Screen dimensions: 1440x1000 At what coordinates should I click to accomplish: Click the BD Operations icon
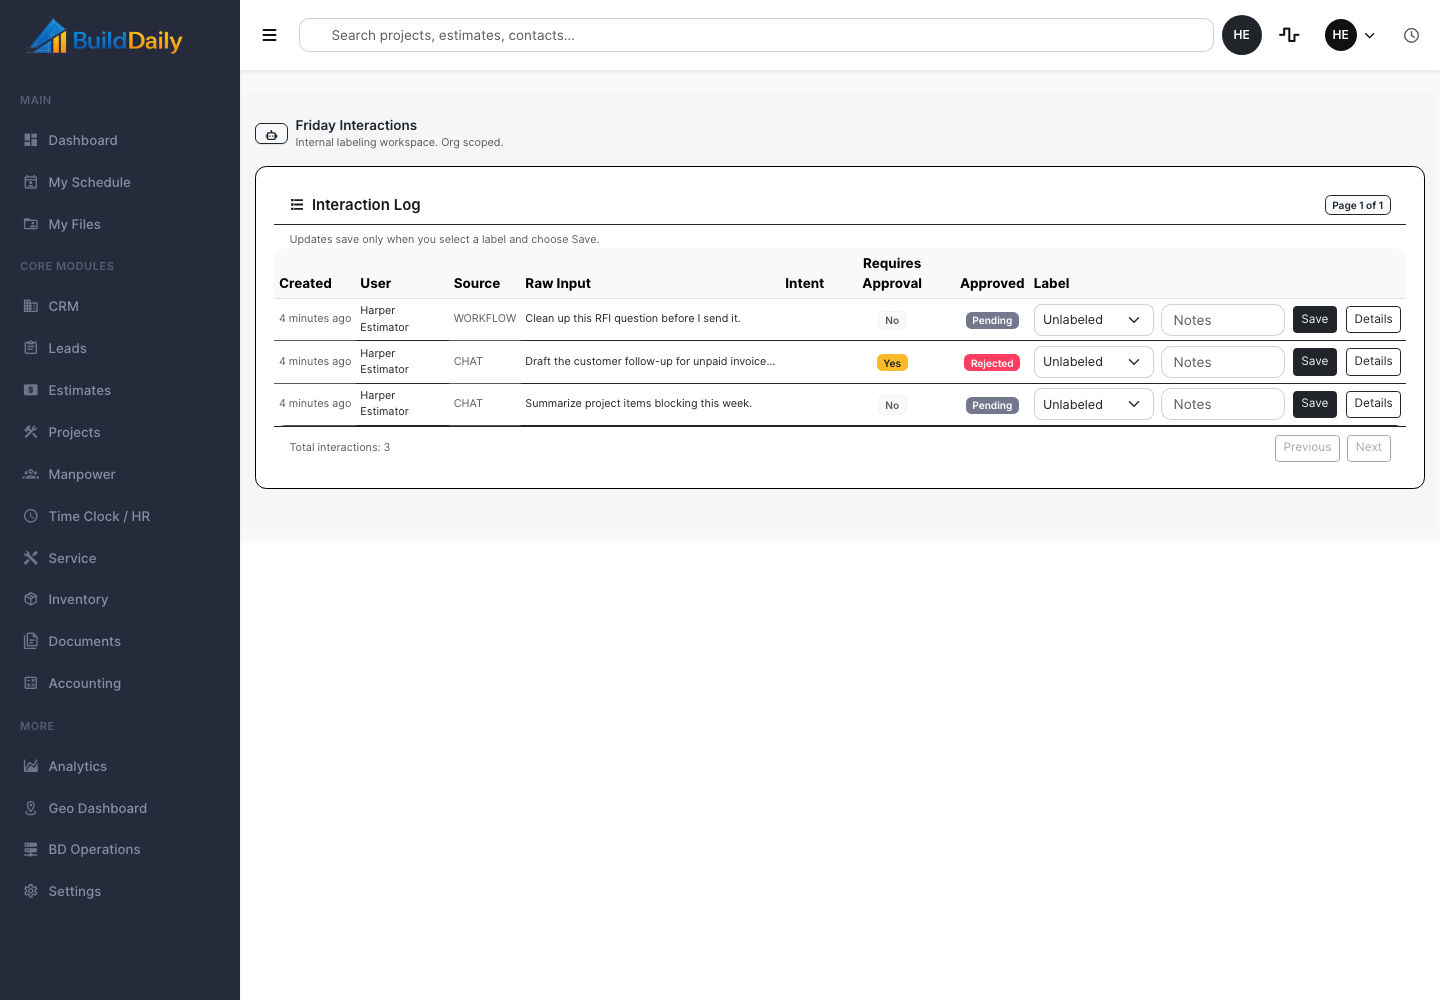(31, 849)
